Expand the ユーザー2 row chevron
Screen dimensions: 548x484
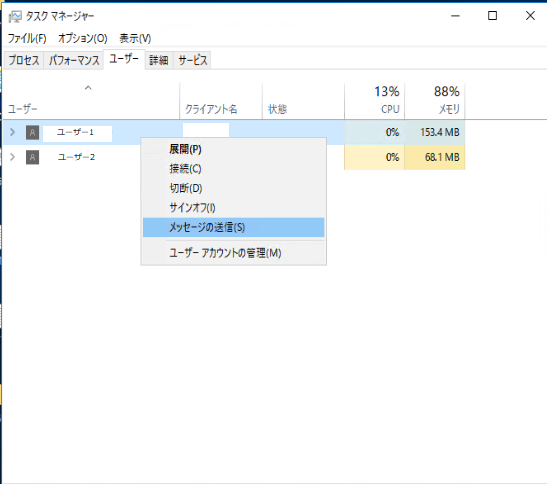[x=13, y=157]
